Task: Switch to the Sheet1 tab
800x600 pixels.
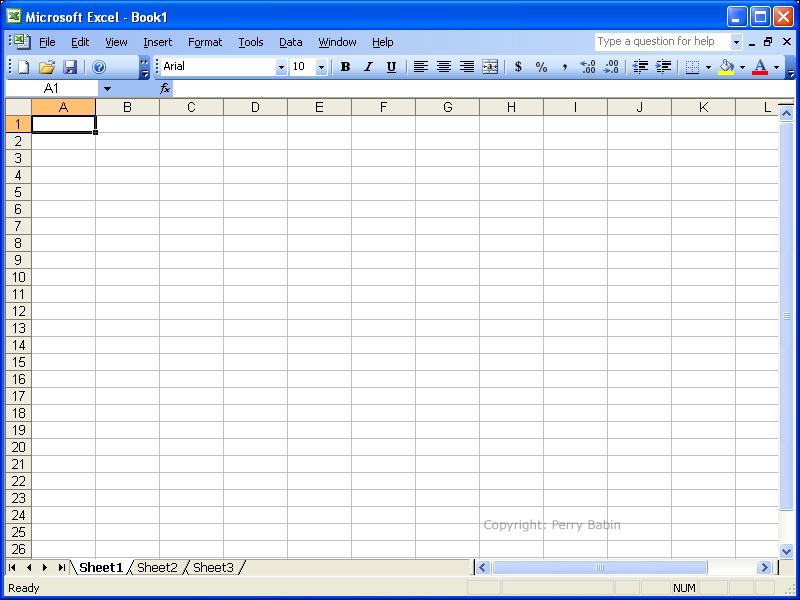Action: (101, 567)
